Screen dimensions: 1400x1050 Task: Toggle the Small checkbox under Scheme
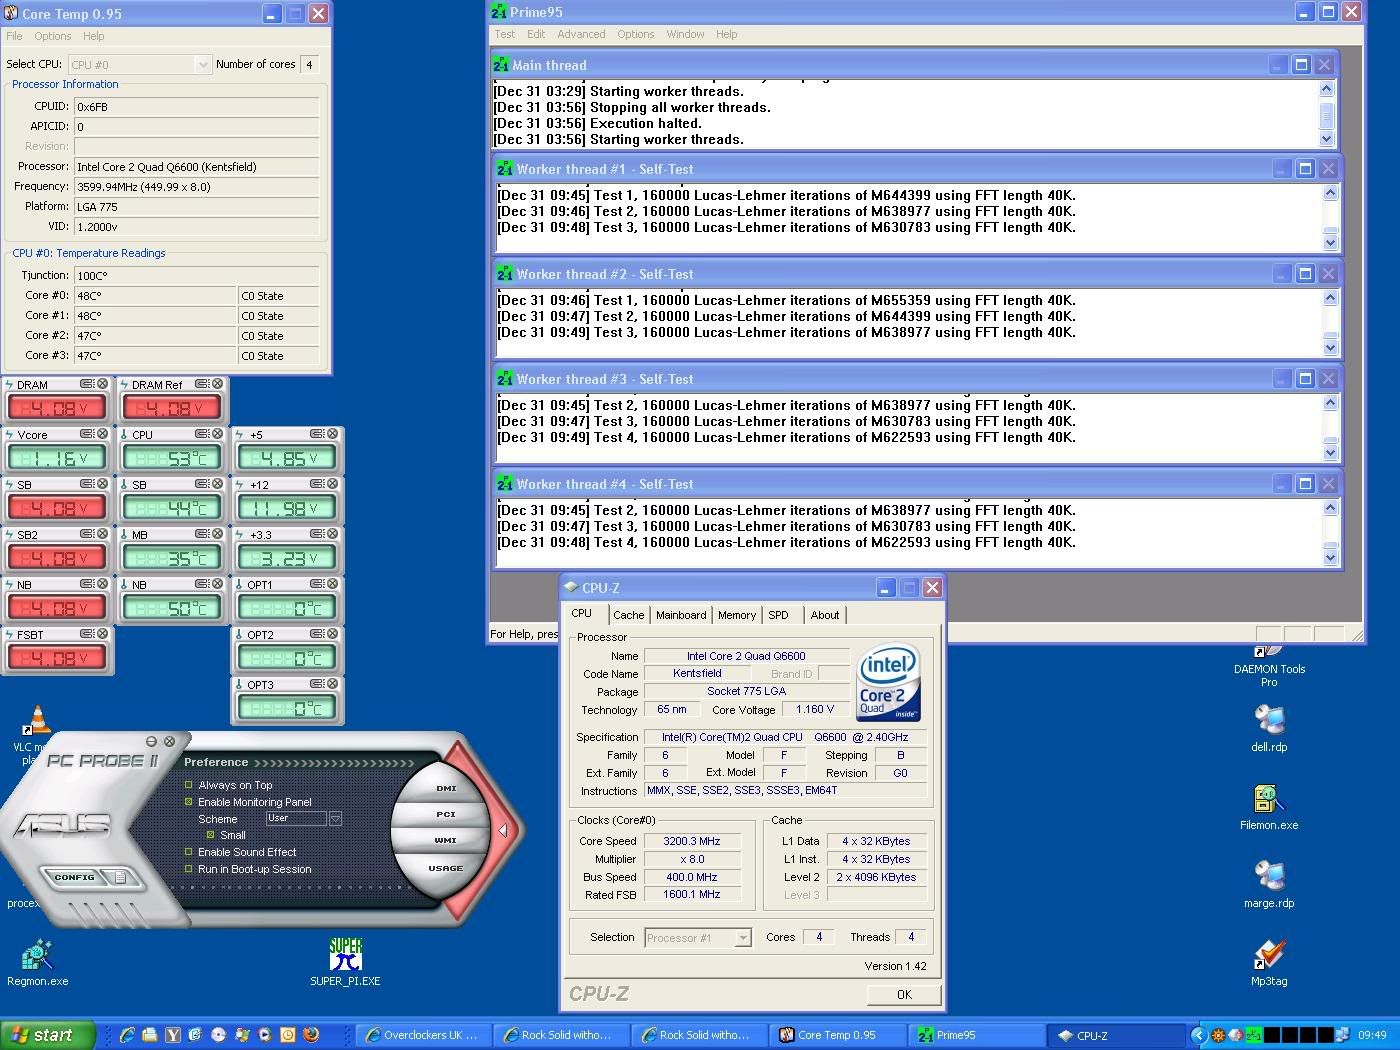(210, 835)
